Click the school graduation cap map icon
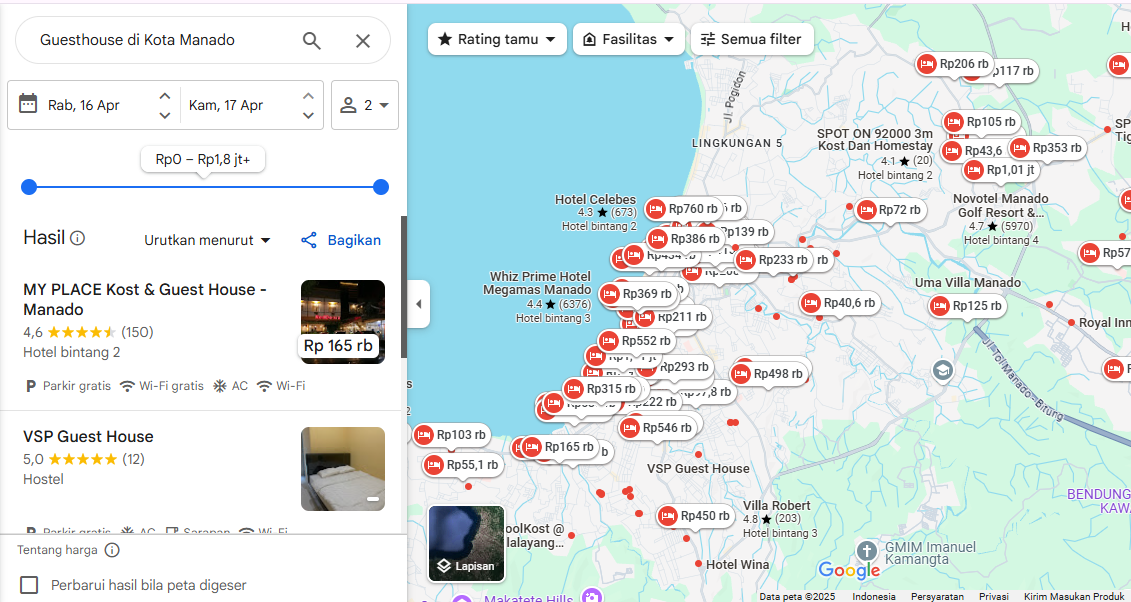 pos(943,371)
